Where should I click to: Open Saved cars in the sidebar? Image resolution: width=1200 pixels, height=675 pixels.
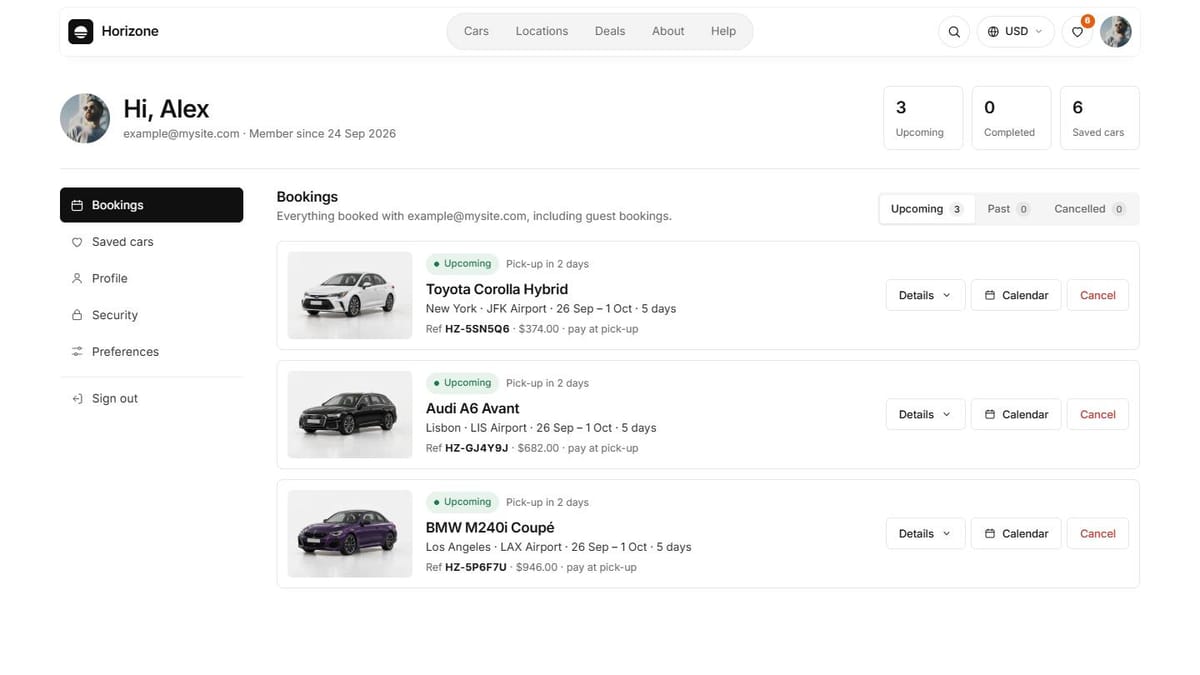pos(151,242)
